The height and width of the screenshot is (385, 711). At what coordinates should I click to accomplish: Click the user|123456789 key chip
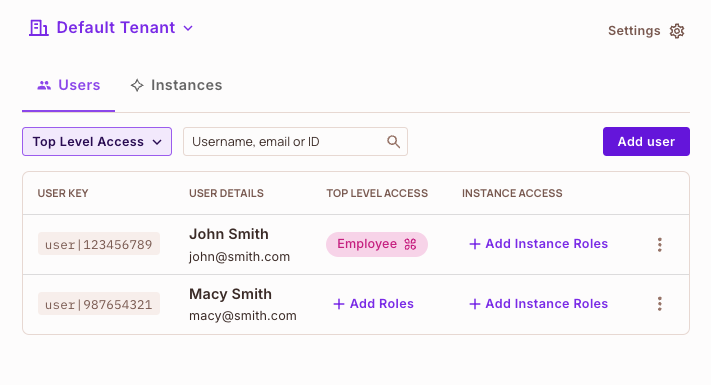pyautogui.click(x=99, y=244)
